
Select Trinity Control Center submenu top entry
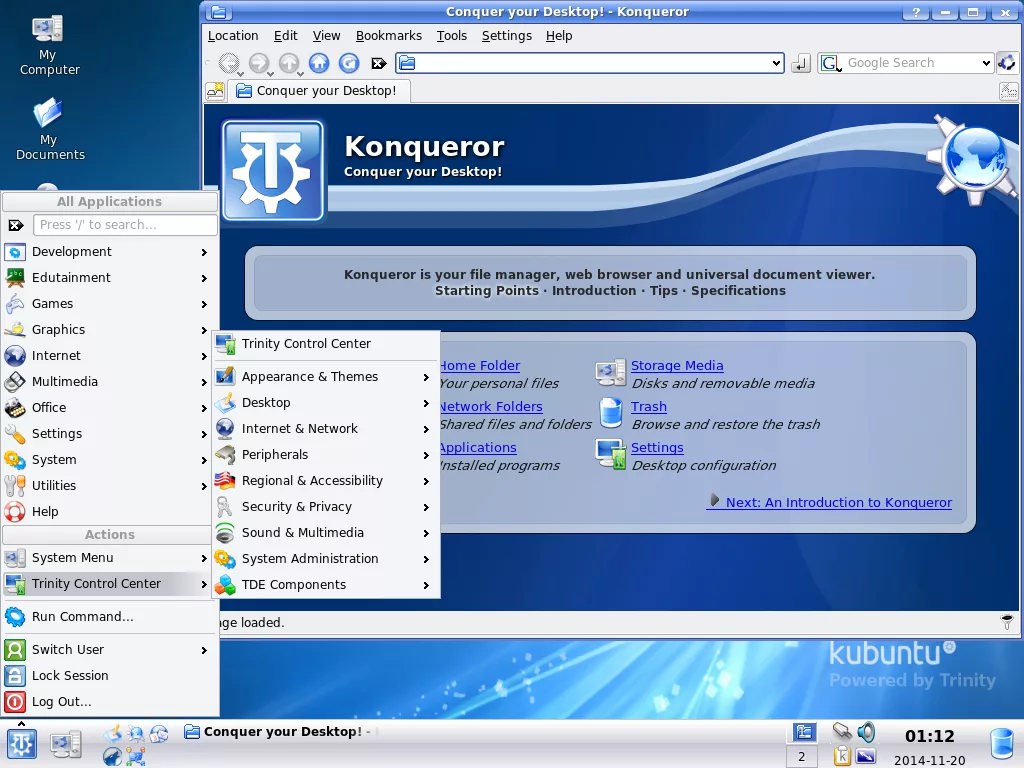326,344
